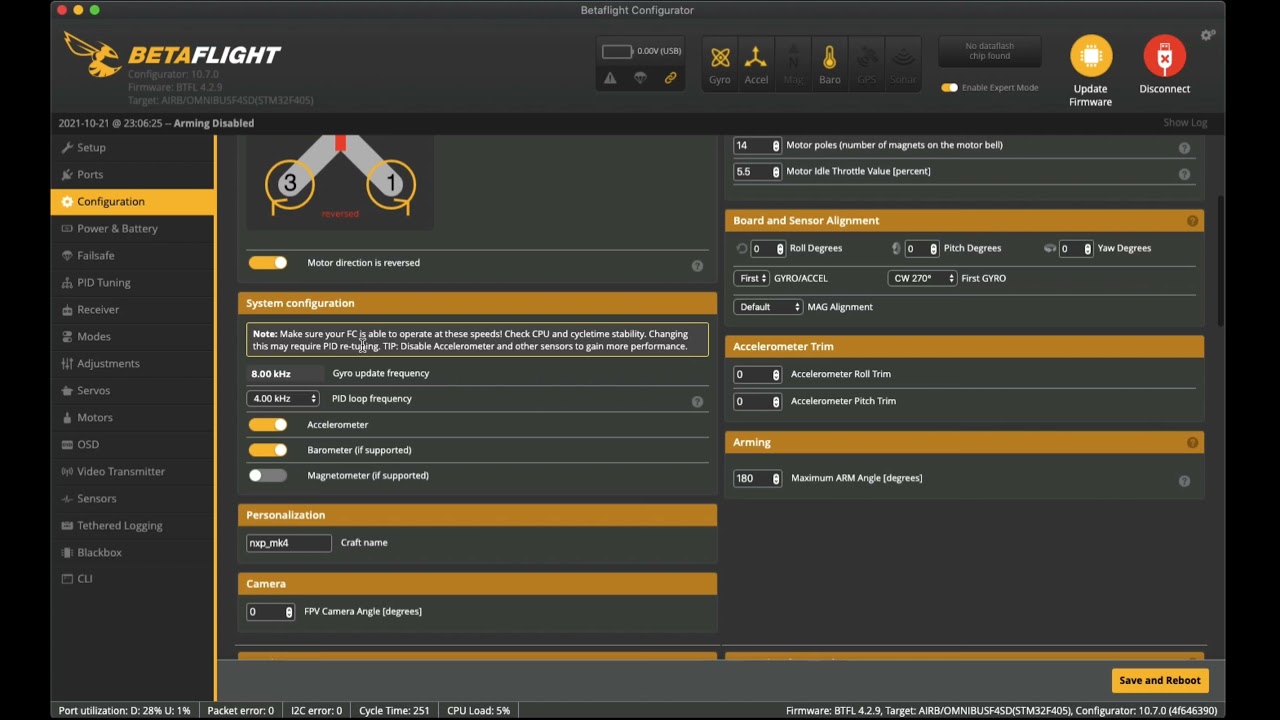The height and width of the screenshot is (720, 1280).
Task: Open the Tethered Logging tab
Action: click(x=133, y=526)
